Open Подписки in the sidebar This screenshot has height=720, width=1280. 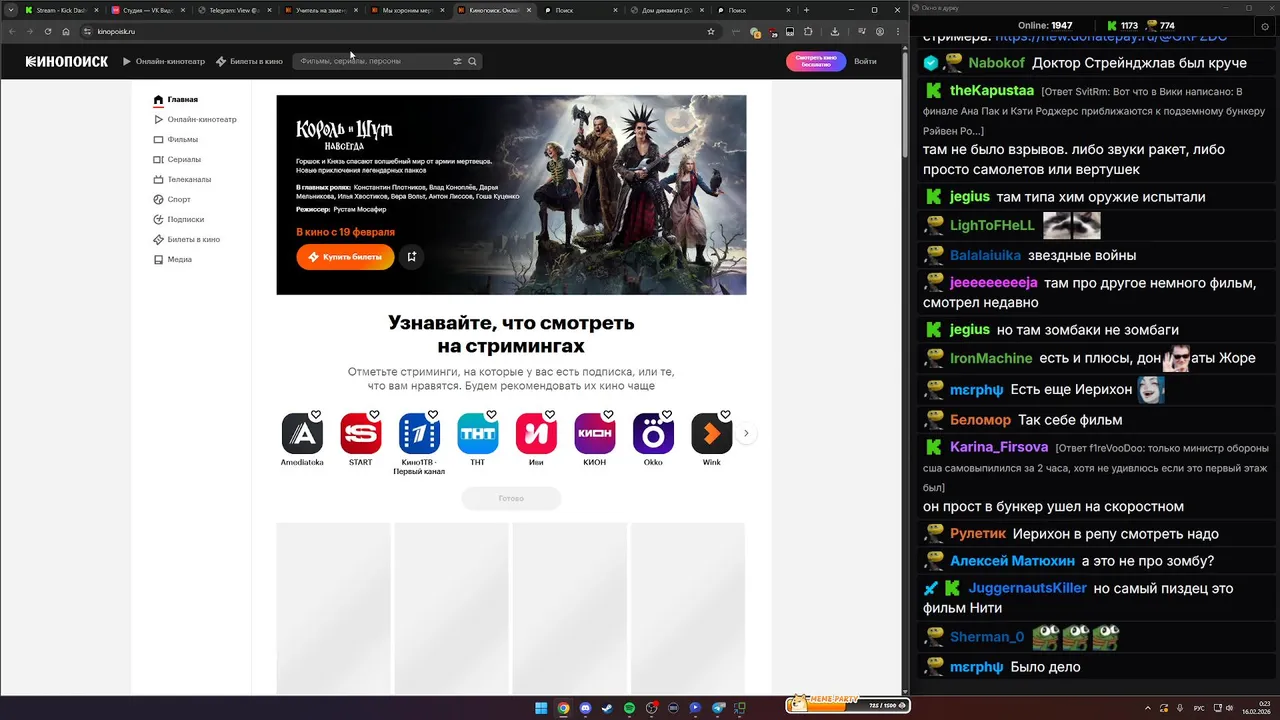click(179, 220)
